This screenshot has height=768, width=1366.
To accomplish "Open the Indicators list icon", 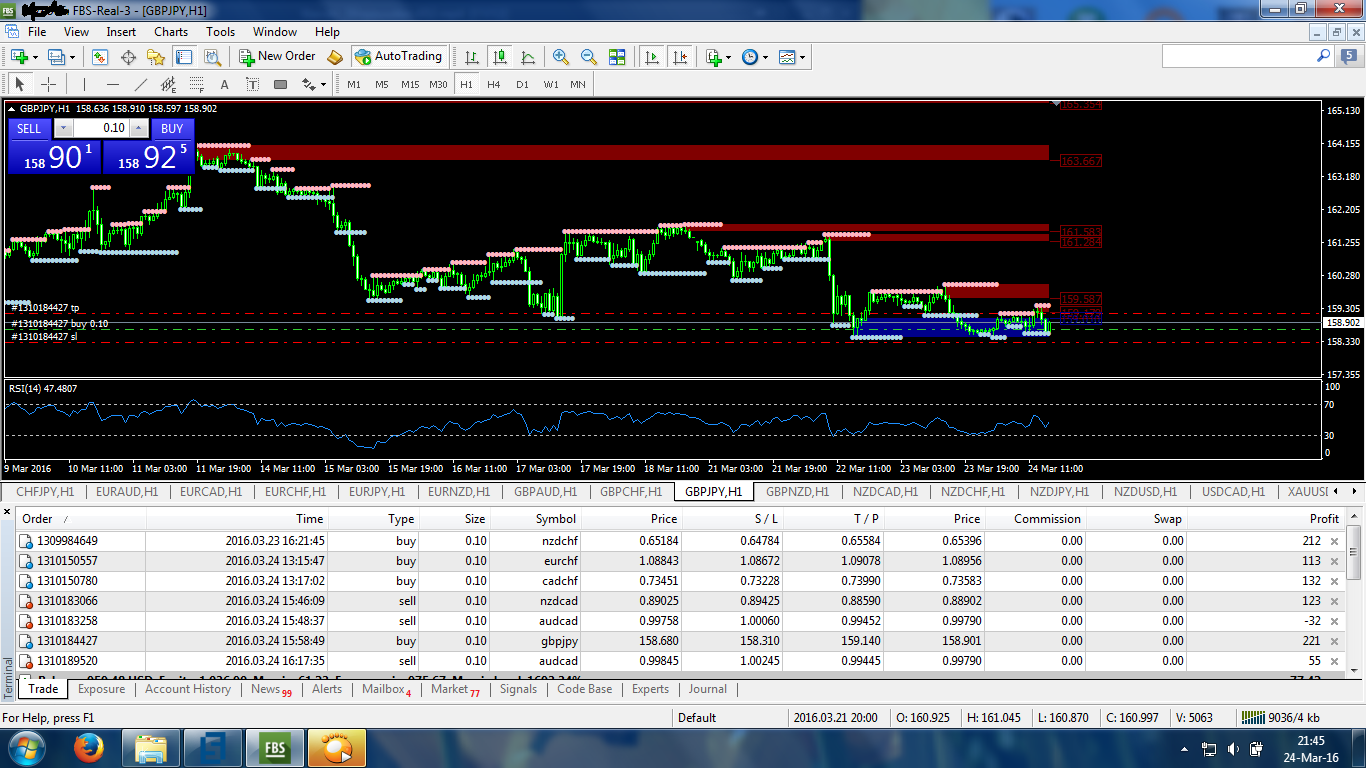I will [x=713, y=57].
